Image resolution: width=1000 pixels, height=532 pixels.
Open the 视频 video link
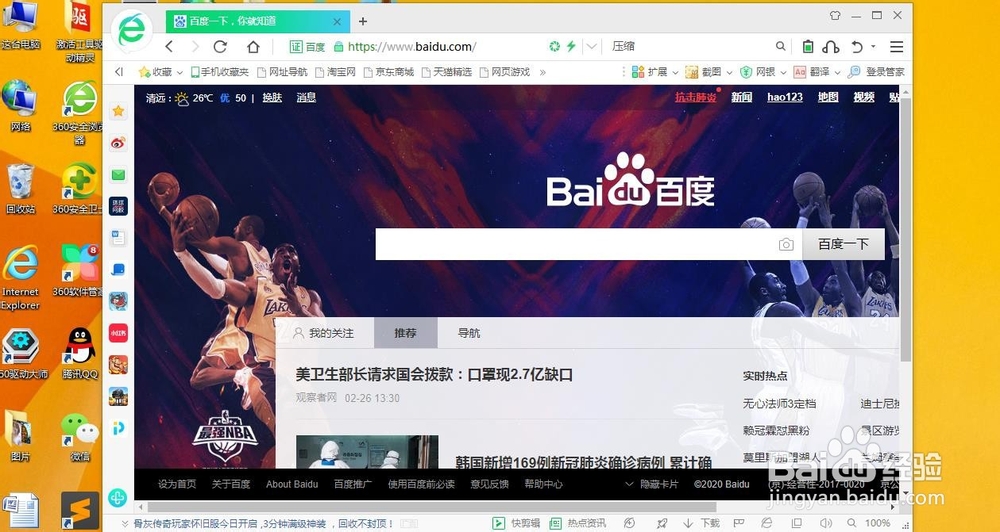(x=864, y=97)
